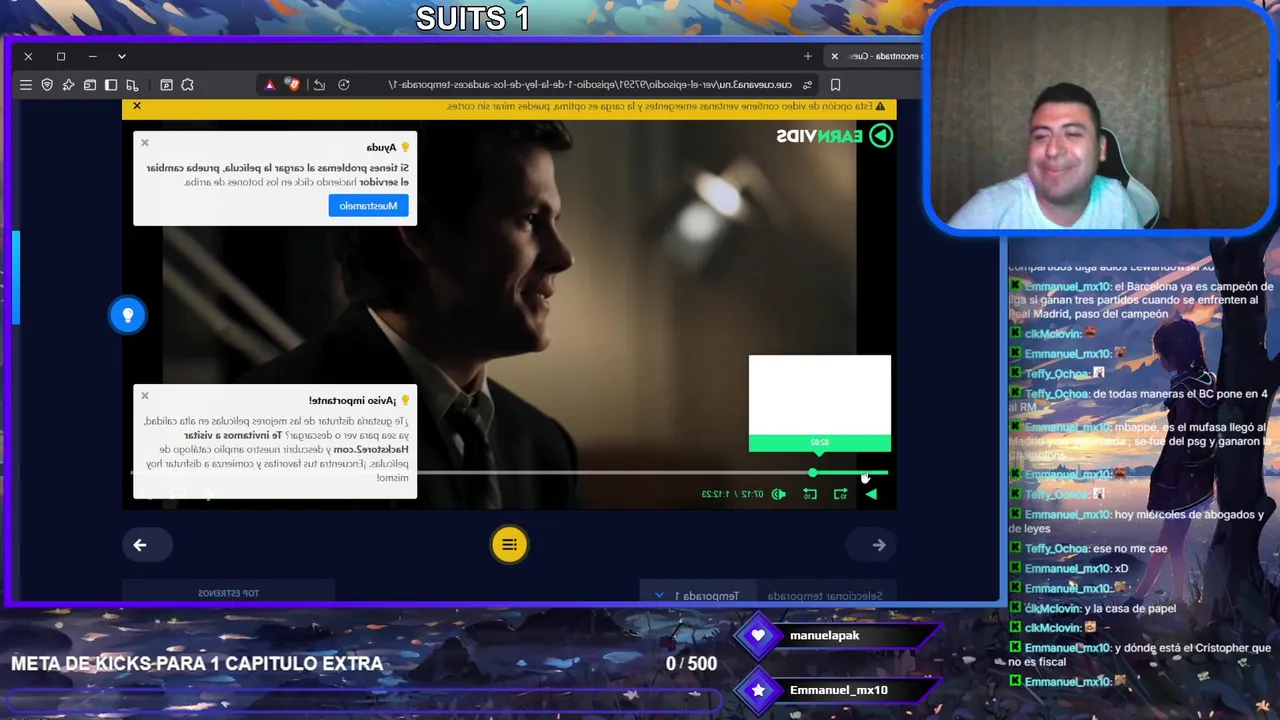The image size is (1280, 720).
Task: Open the browser hamburger menu
Action: pos(26,85)
